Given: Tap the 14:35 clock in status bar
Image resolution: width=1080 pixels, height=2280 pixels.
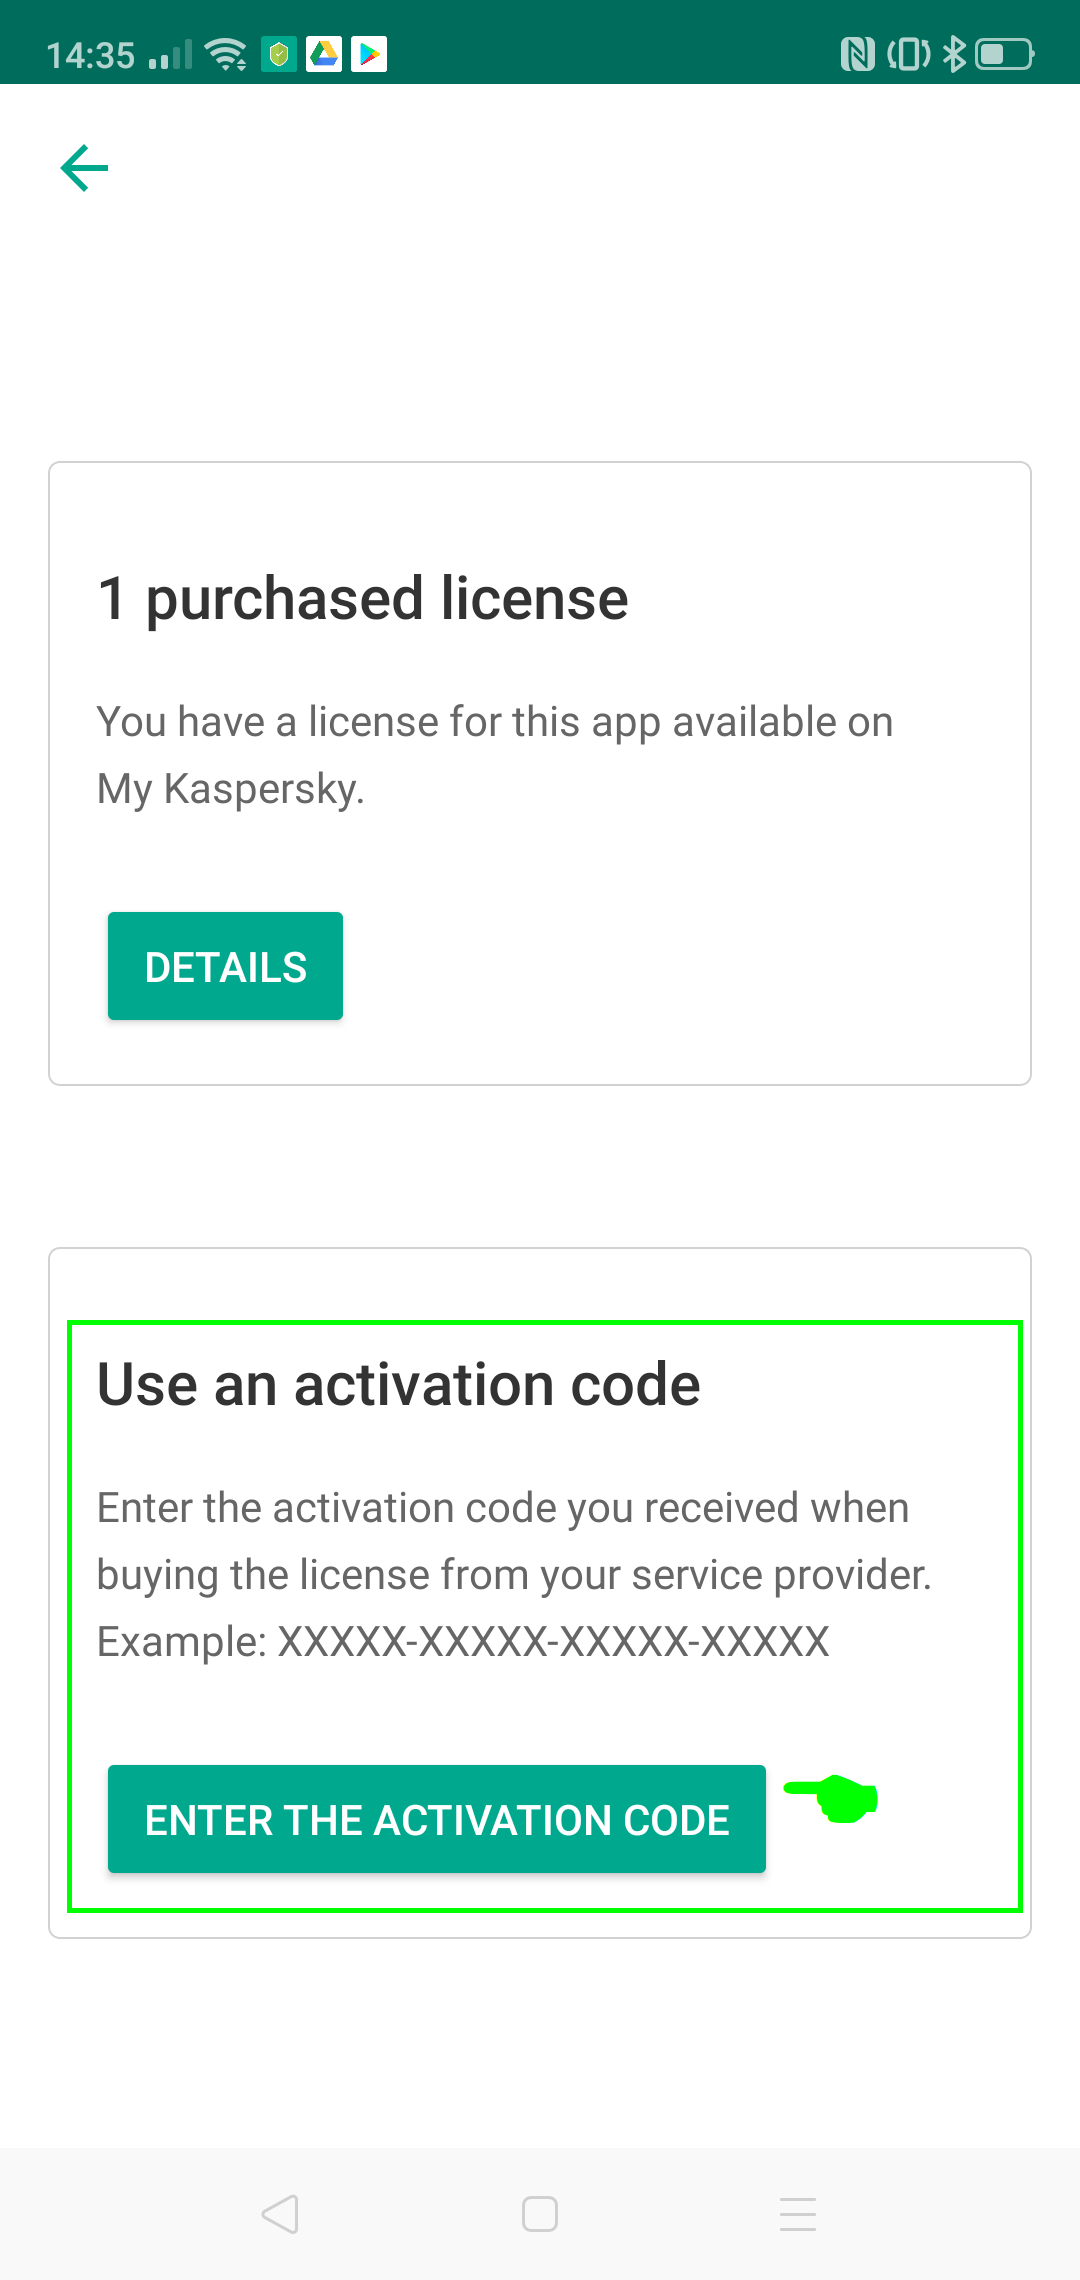Looking at the screenshot, I should tap(90, 56).
